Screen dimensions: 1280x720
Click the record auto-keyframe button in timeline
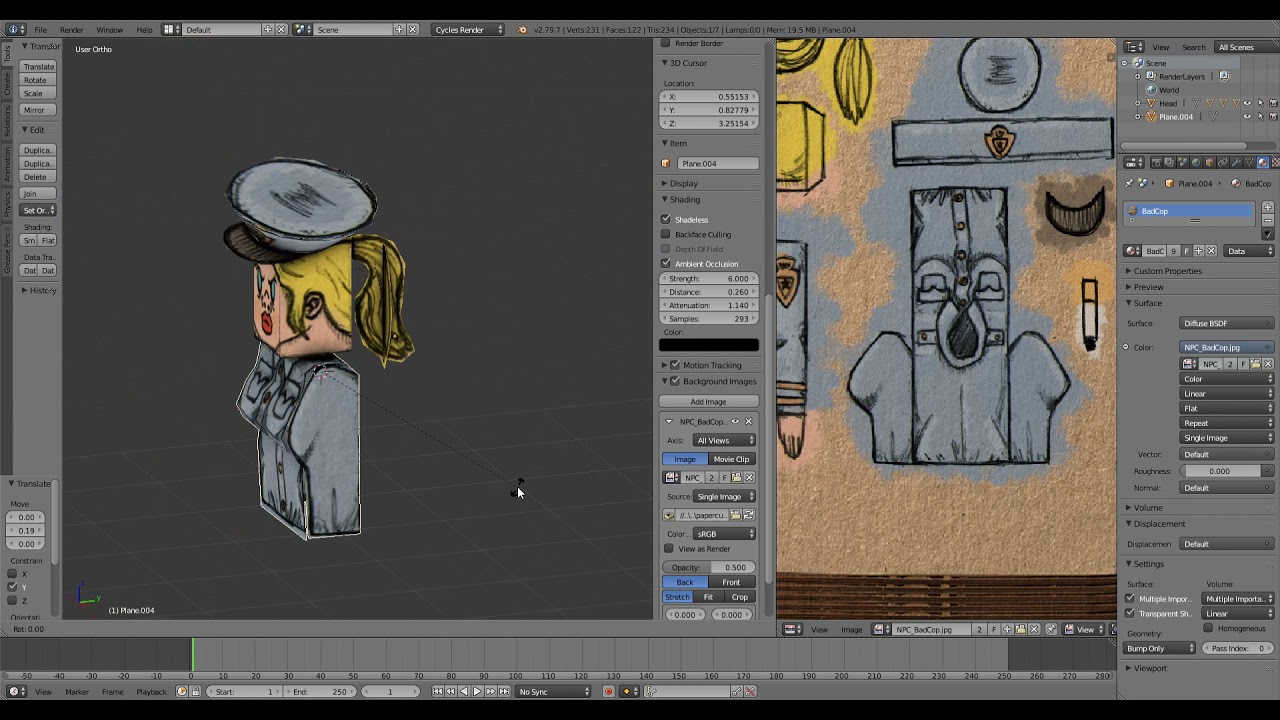click(x=608, y=692)
